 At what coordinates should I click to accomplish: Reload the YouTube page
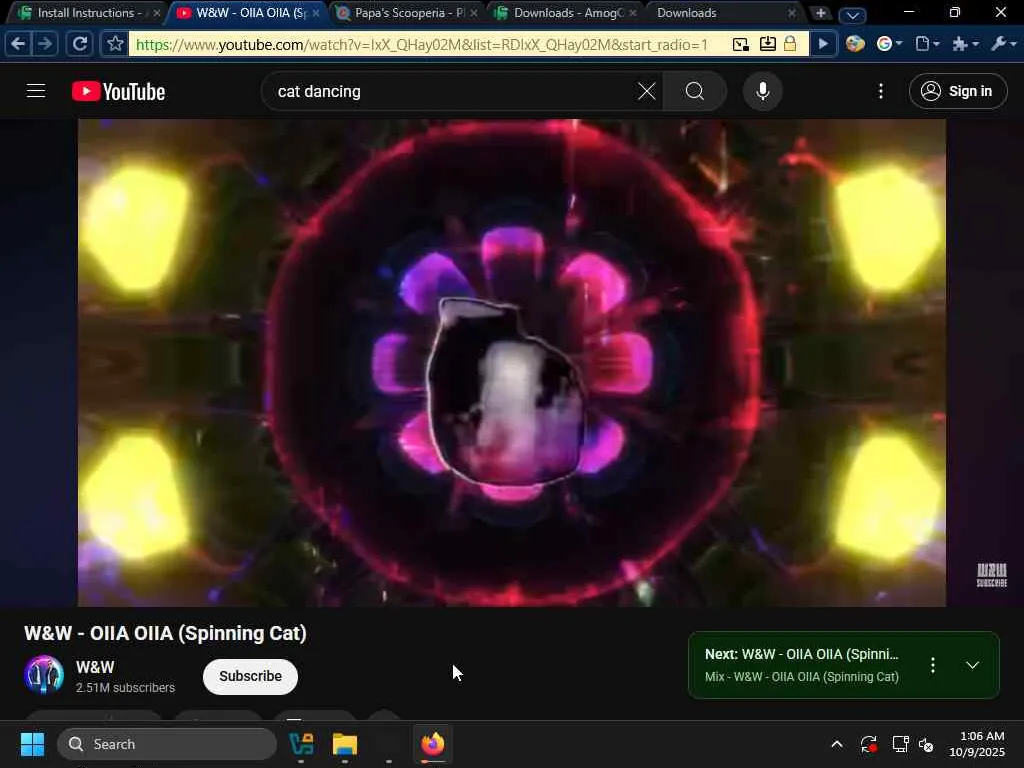pos(80,44)
